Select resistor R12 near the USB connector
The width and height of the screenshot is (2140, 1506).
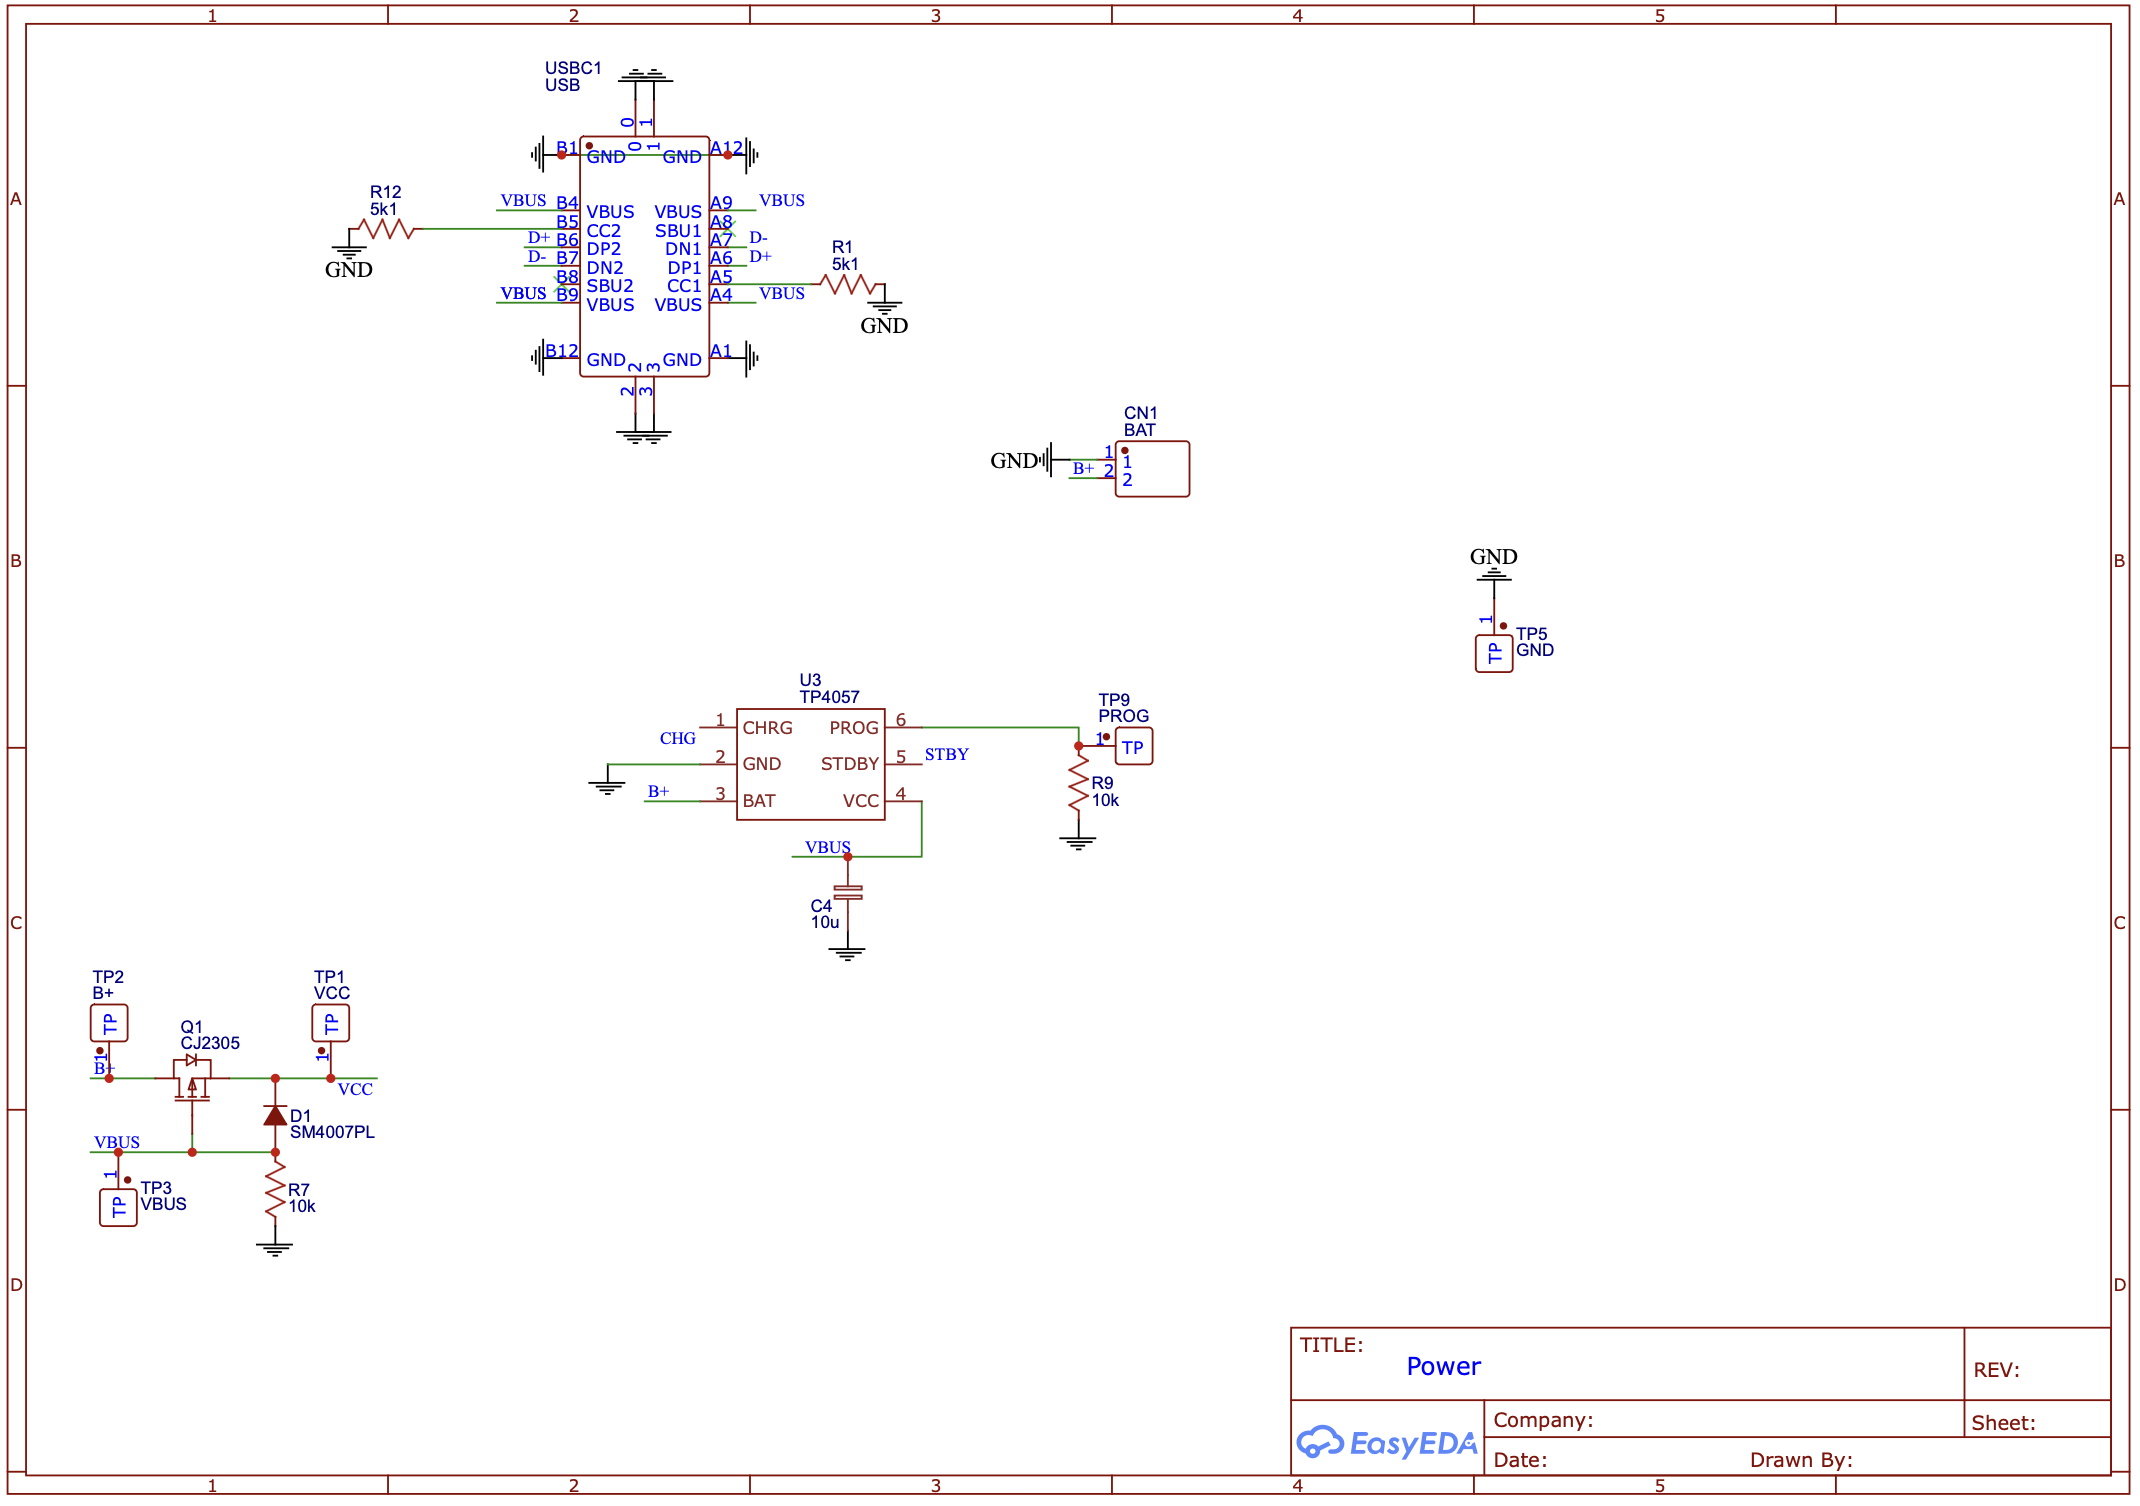[385, 228]
